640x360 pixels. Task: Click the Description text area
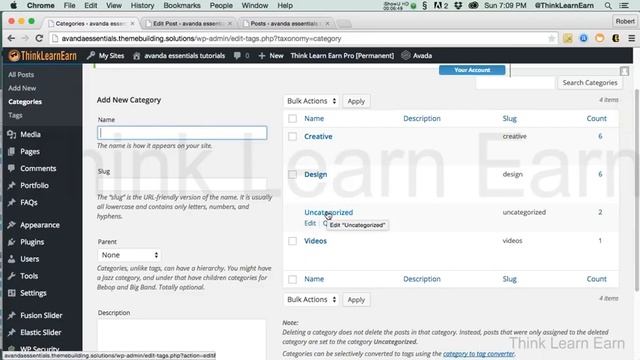pos(182,340)
